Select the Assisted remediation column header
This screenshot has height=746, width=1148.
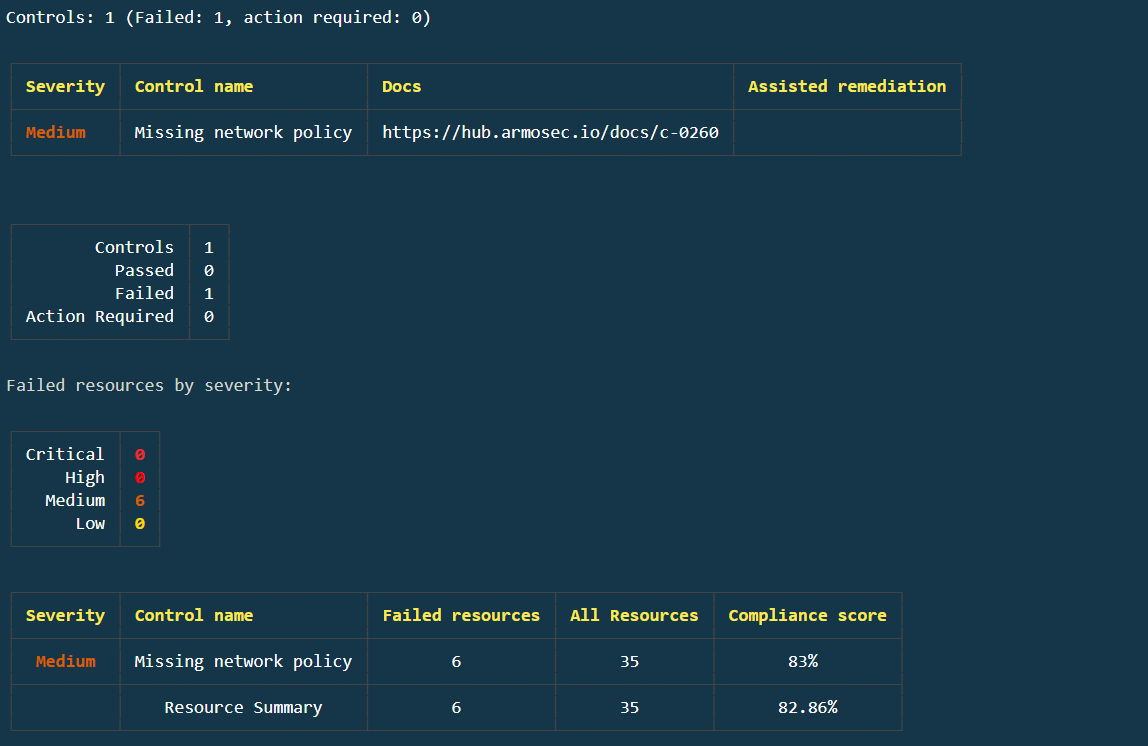[x=846, y=86]
